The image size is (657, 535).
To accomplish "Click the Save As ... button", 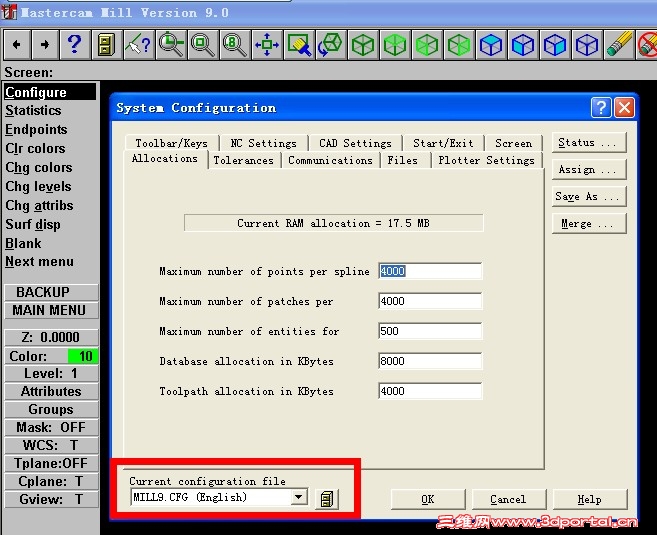I will click(589, 196).
